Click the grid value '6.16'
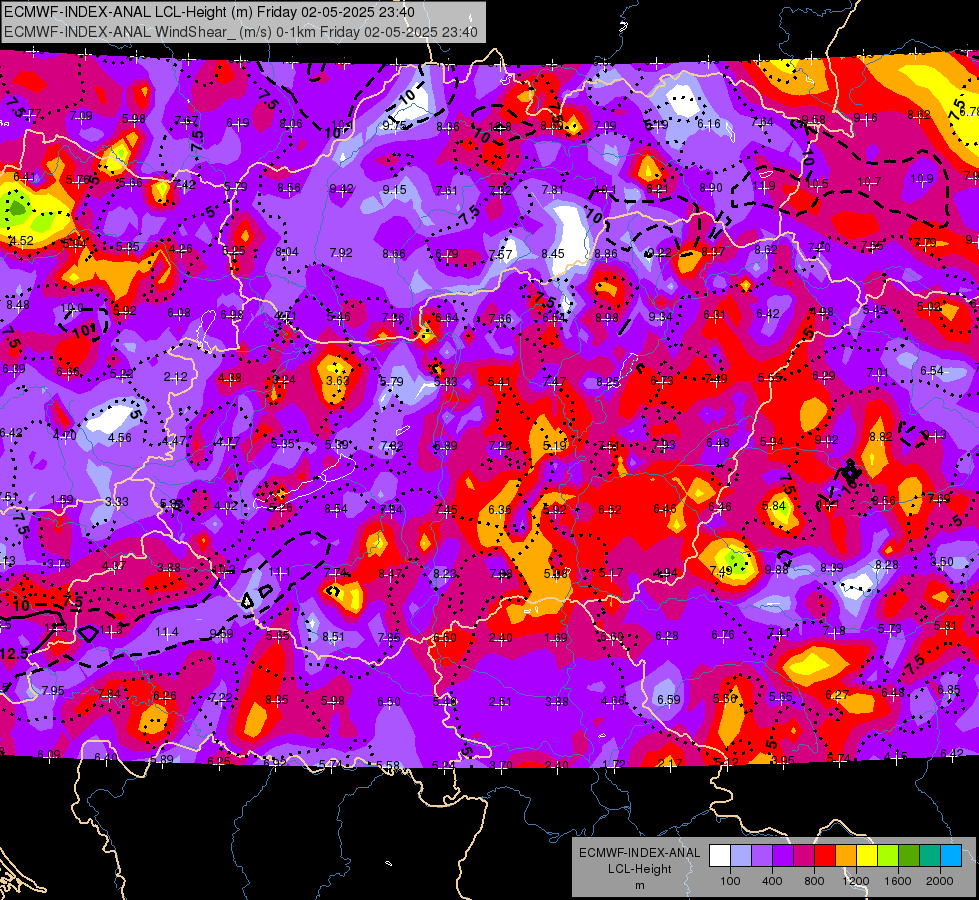 (709, 124)
